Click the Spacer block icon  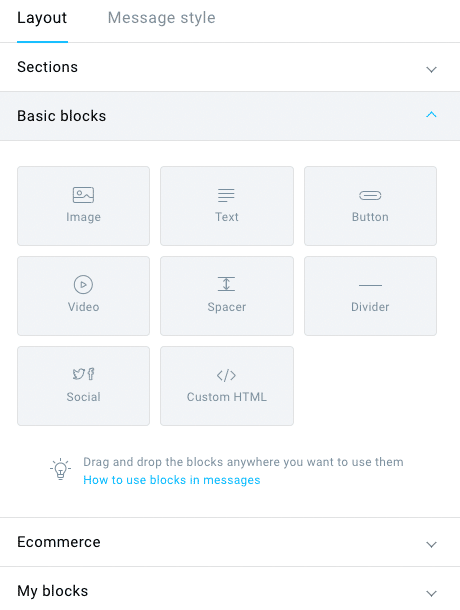click(x=226, y=284)
